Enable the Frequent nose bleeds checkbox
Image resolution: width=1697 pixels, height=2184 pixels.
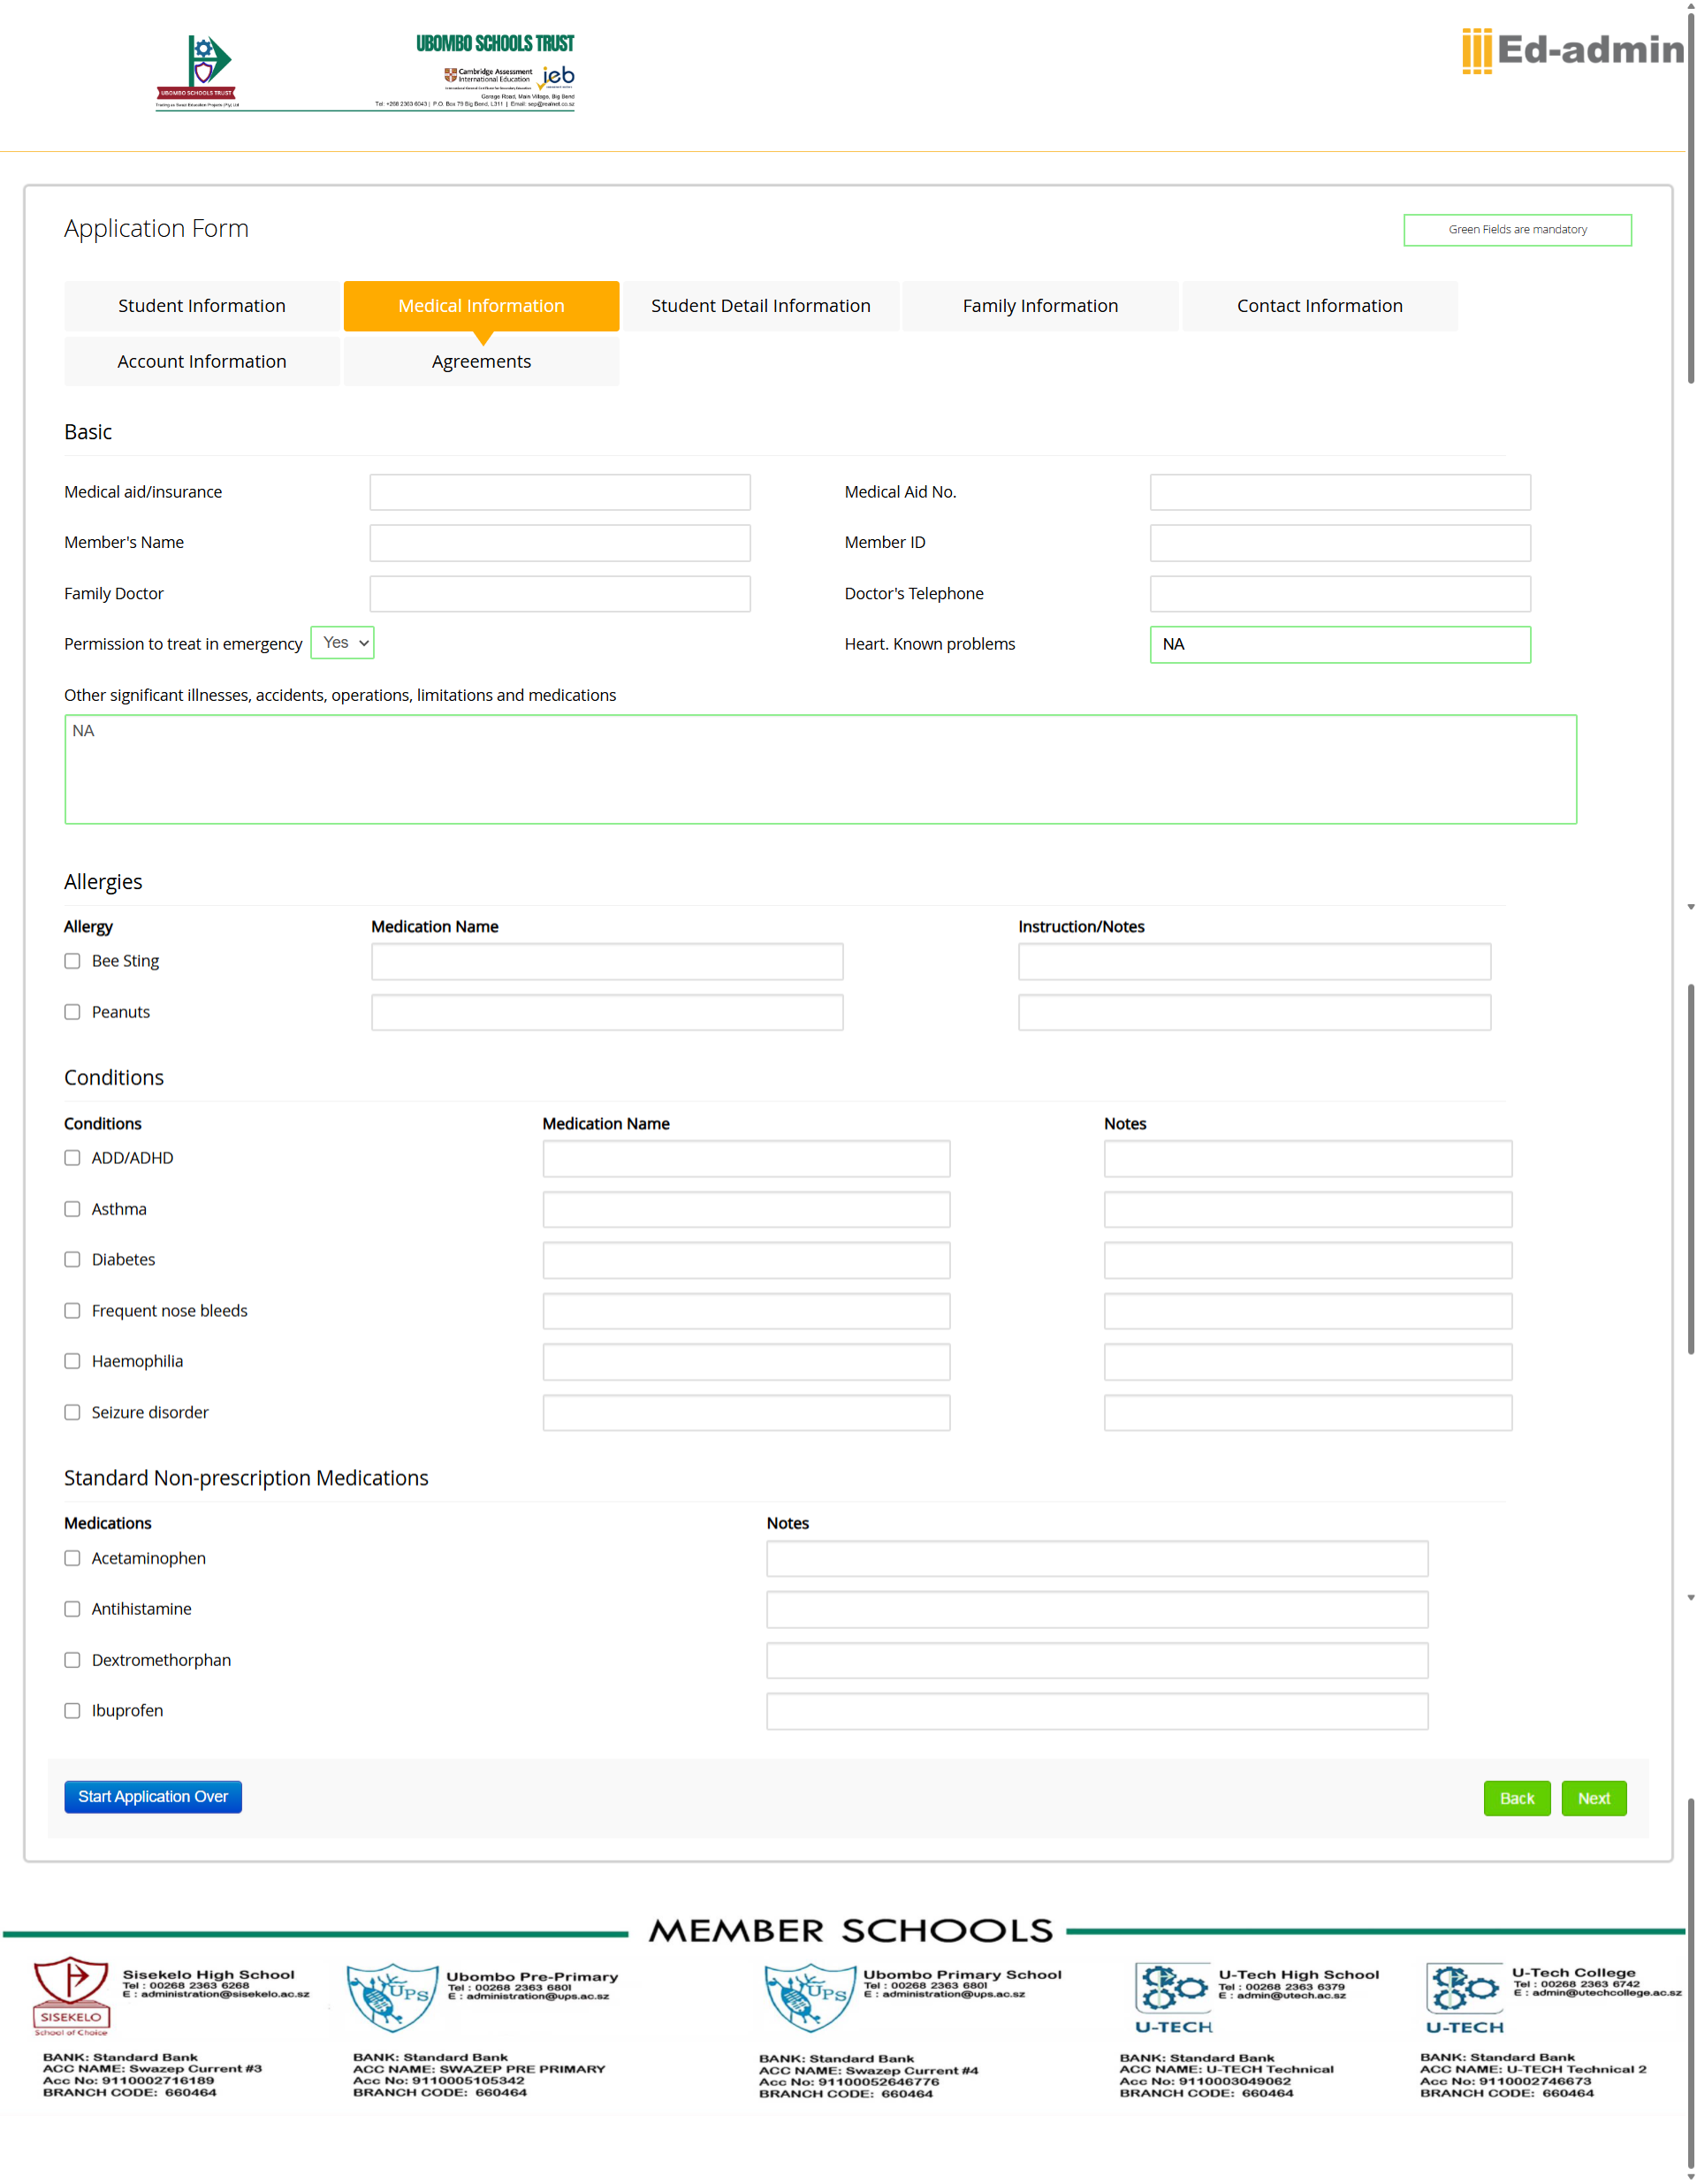click(72, 1311)
